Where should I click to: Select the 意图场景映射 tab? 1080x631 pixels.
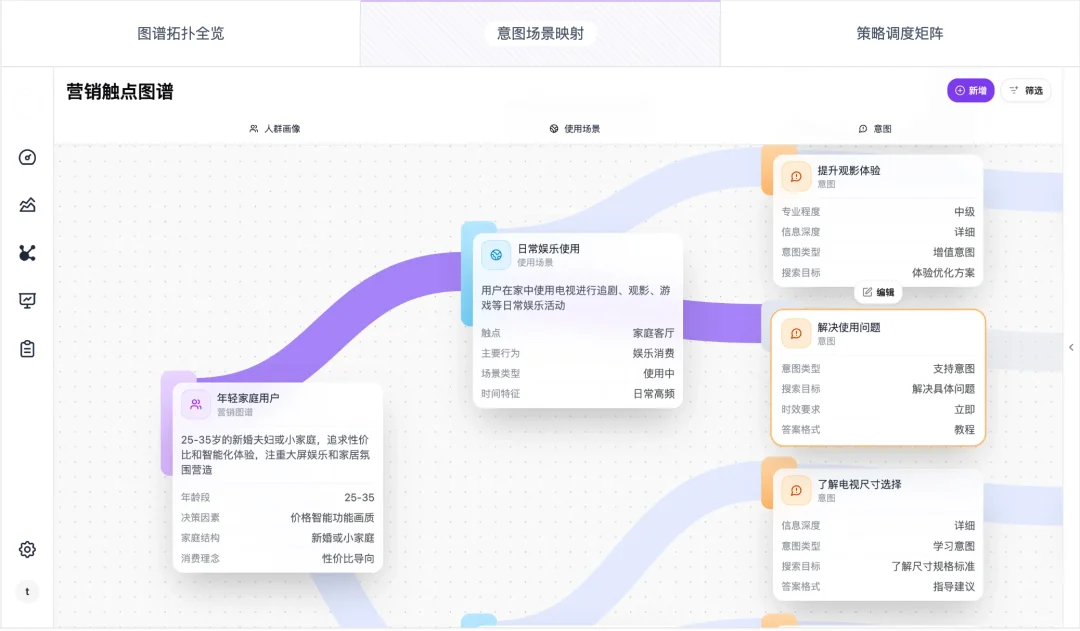click(540, 32)
